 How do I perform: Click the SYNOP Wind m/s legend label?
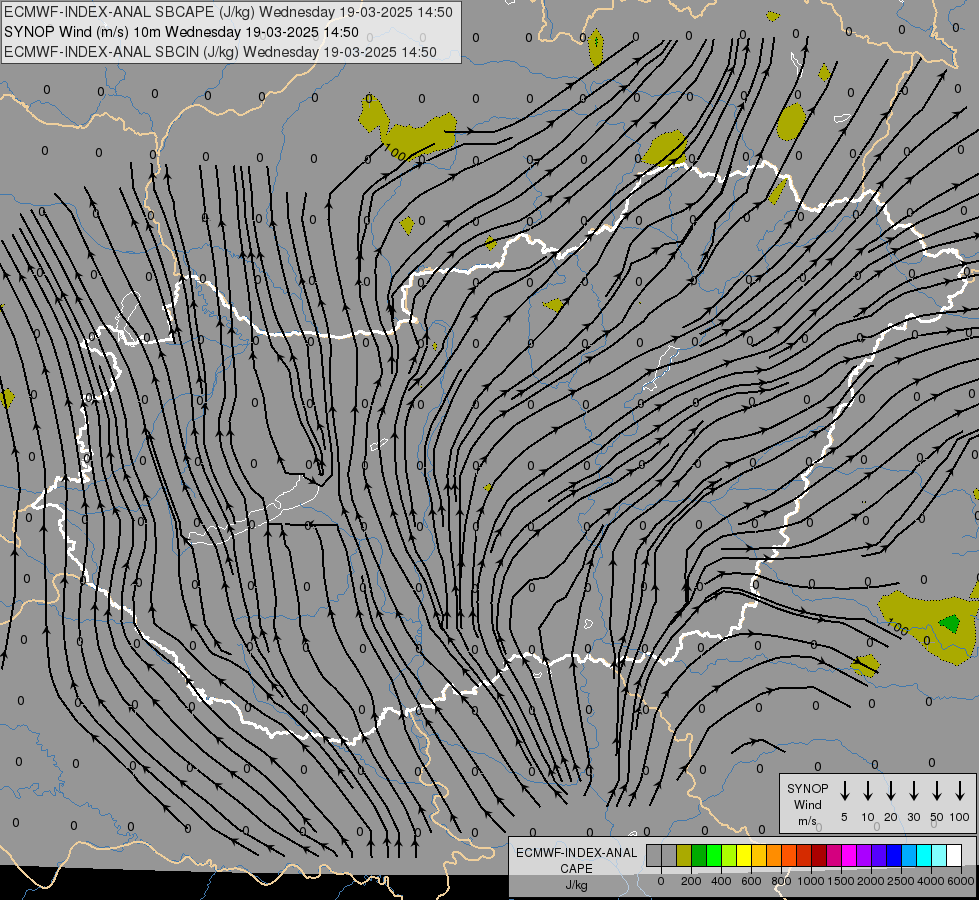[807, 804]
